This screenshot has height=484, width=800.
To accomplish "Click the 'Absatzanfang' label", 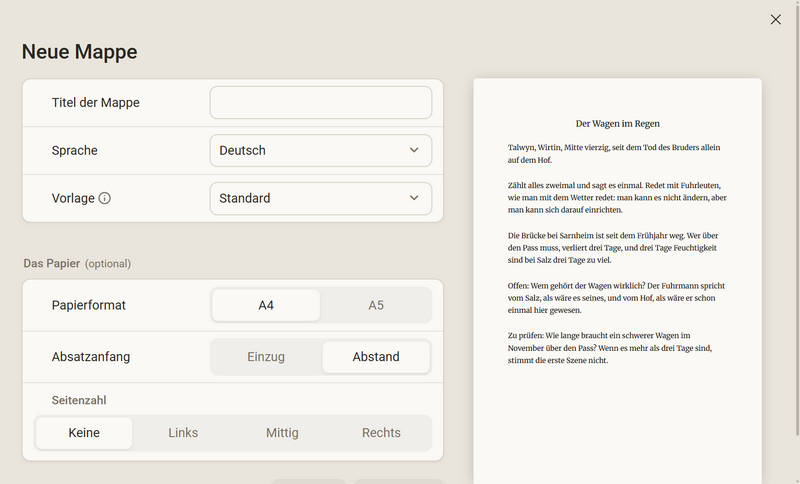I will tap(91, 357).
